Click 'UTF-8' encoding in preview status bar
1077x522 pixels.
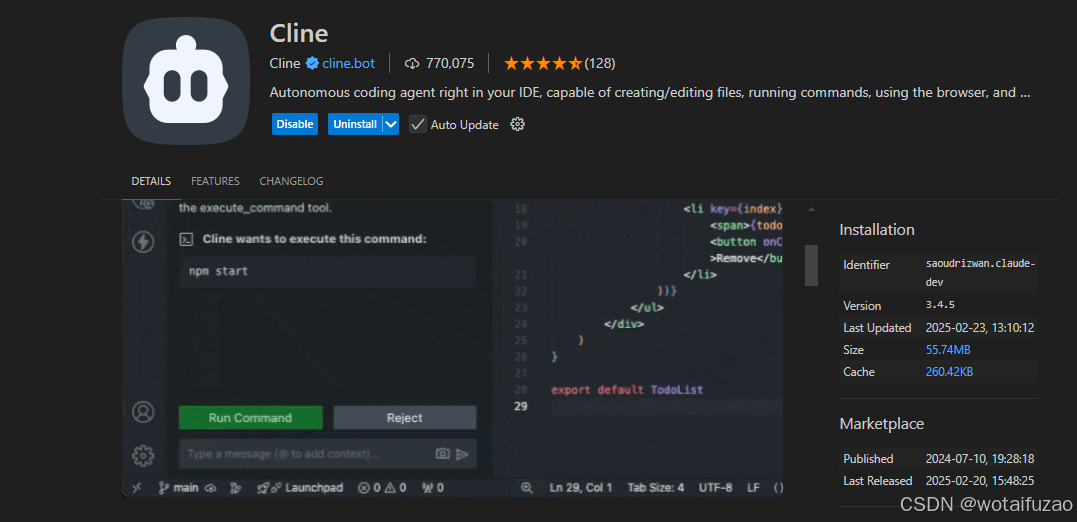point(716,488)
